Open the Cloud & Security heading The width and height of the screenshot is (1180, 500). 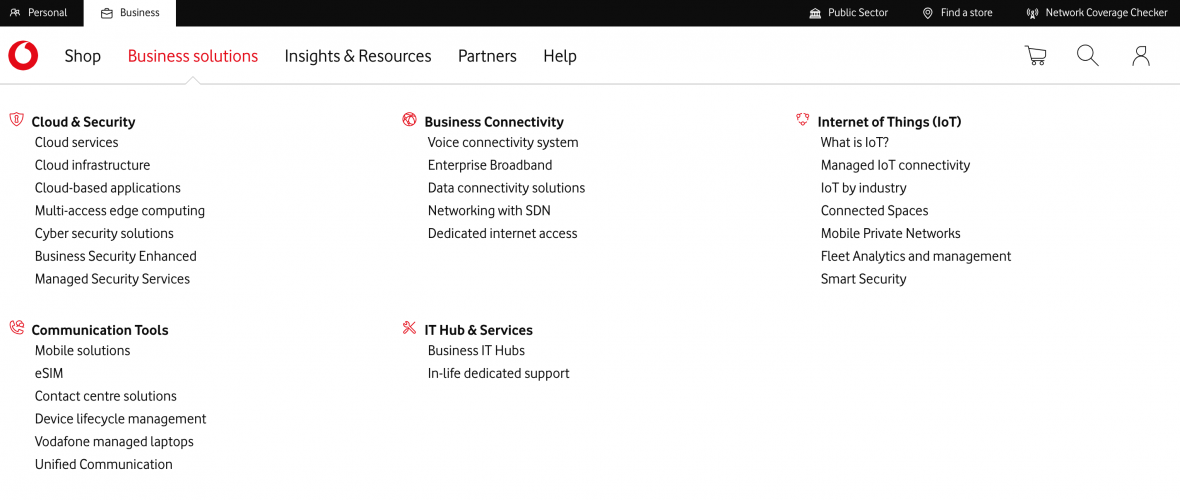[x=84, y=122]
